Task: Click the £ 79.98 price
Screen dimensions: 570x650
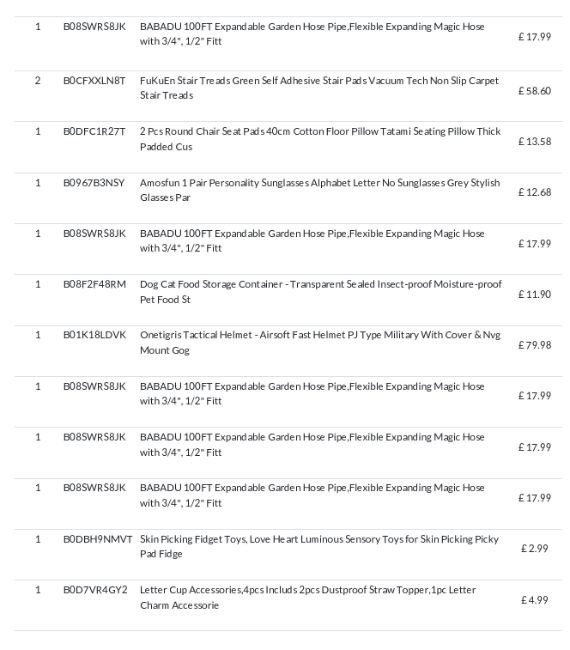Action: [534, 345]
